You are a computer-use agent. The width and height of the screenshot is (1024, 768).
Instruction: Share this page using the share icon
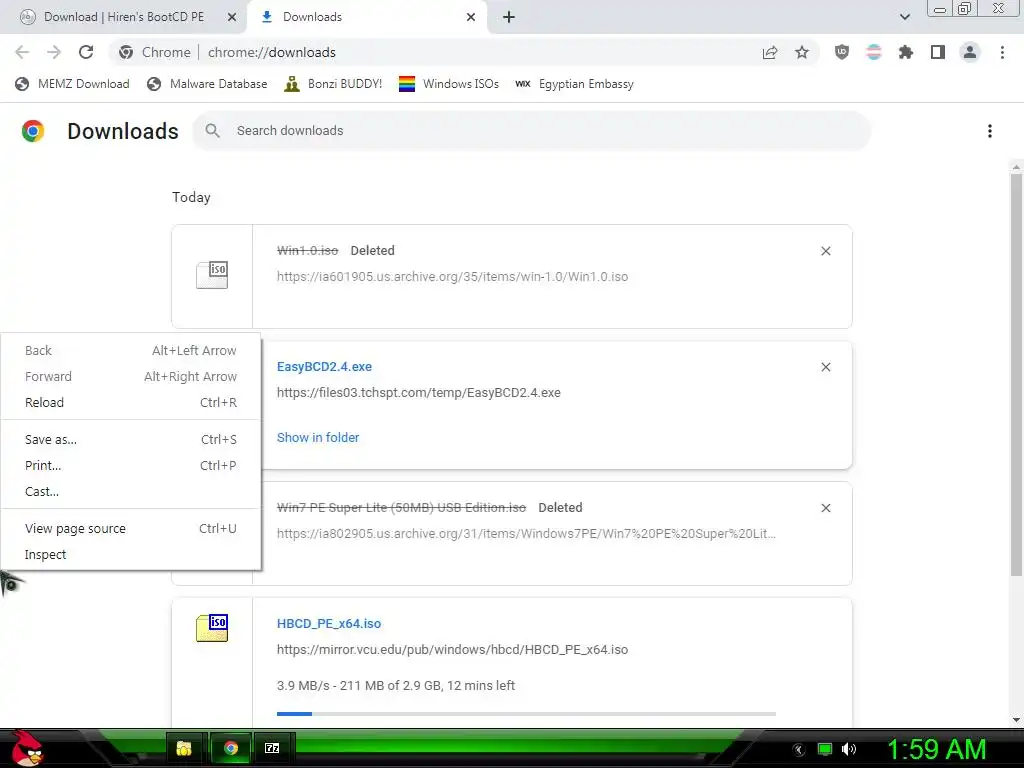(x=770, y=52)
